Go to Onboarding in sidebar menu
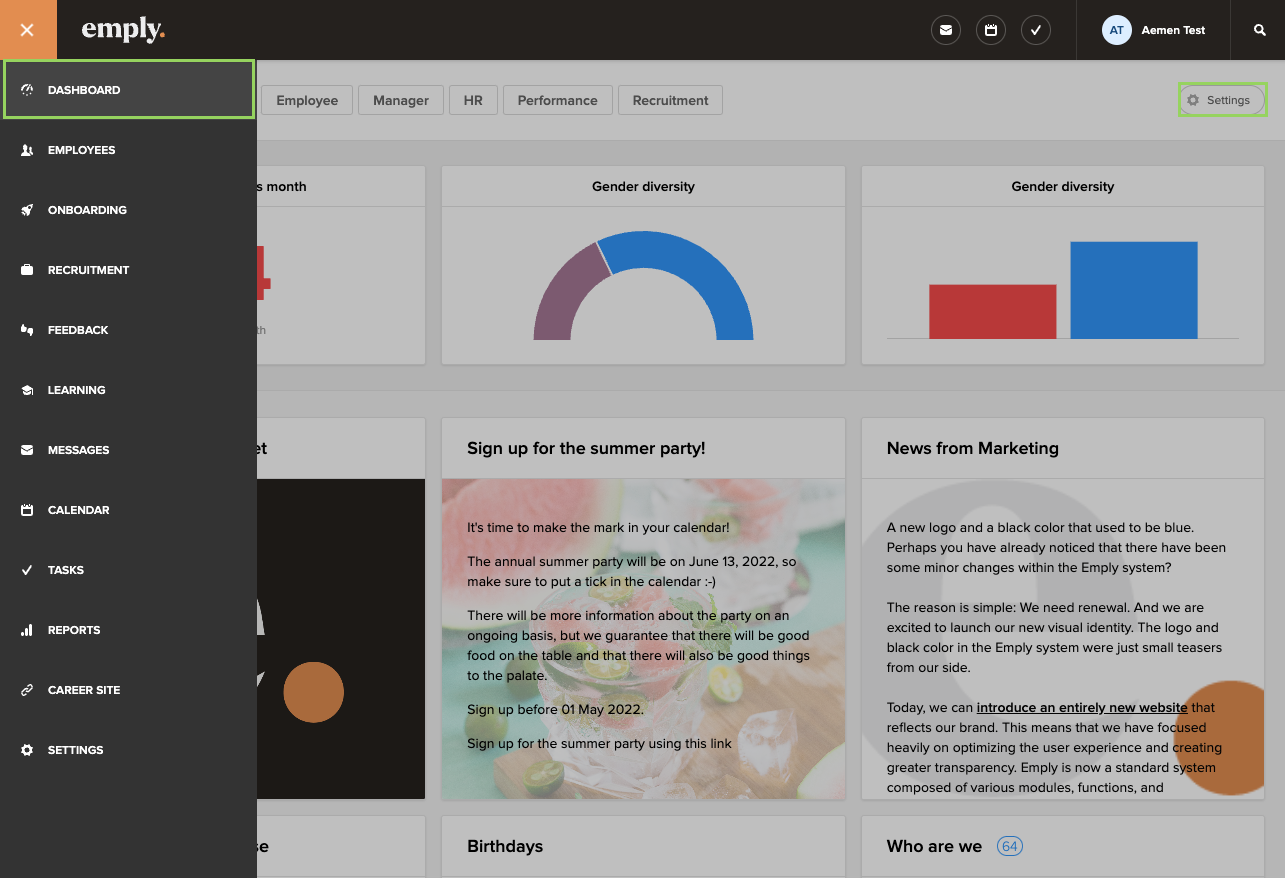Viewport: 1285px width, 878px height. coord(87,210)
